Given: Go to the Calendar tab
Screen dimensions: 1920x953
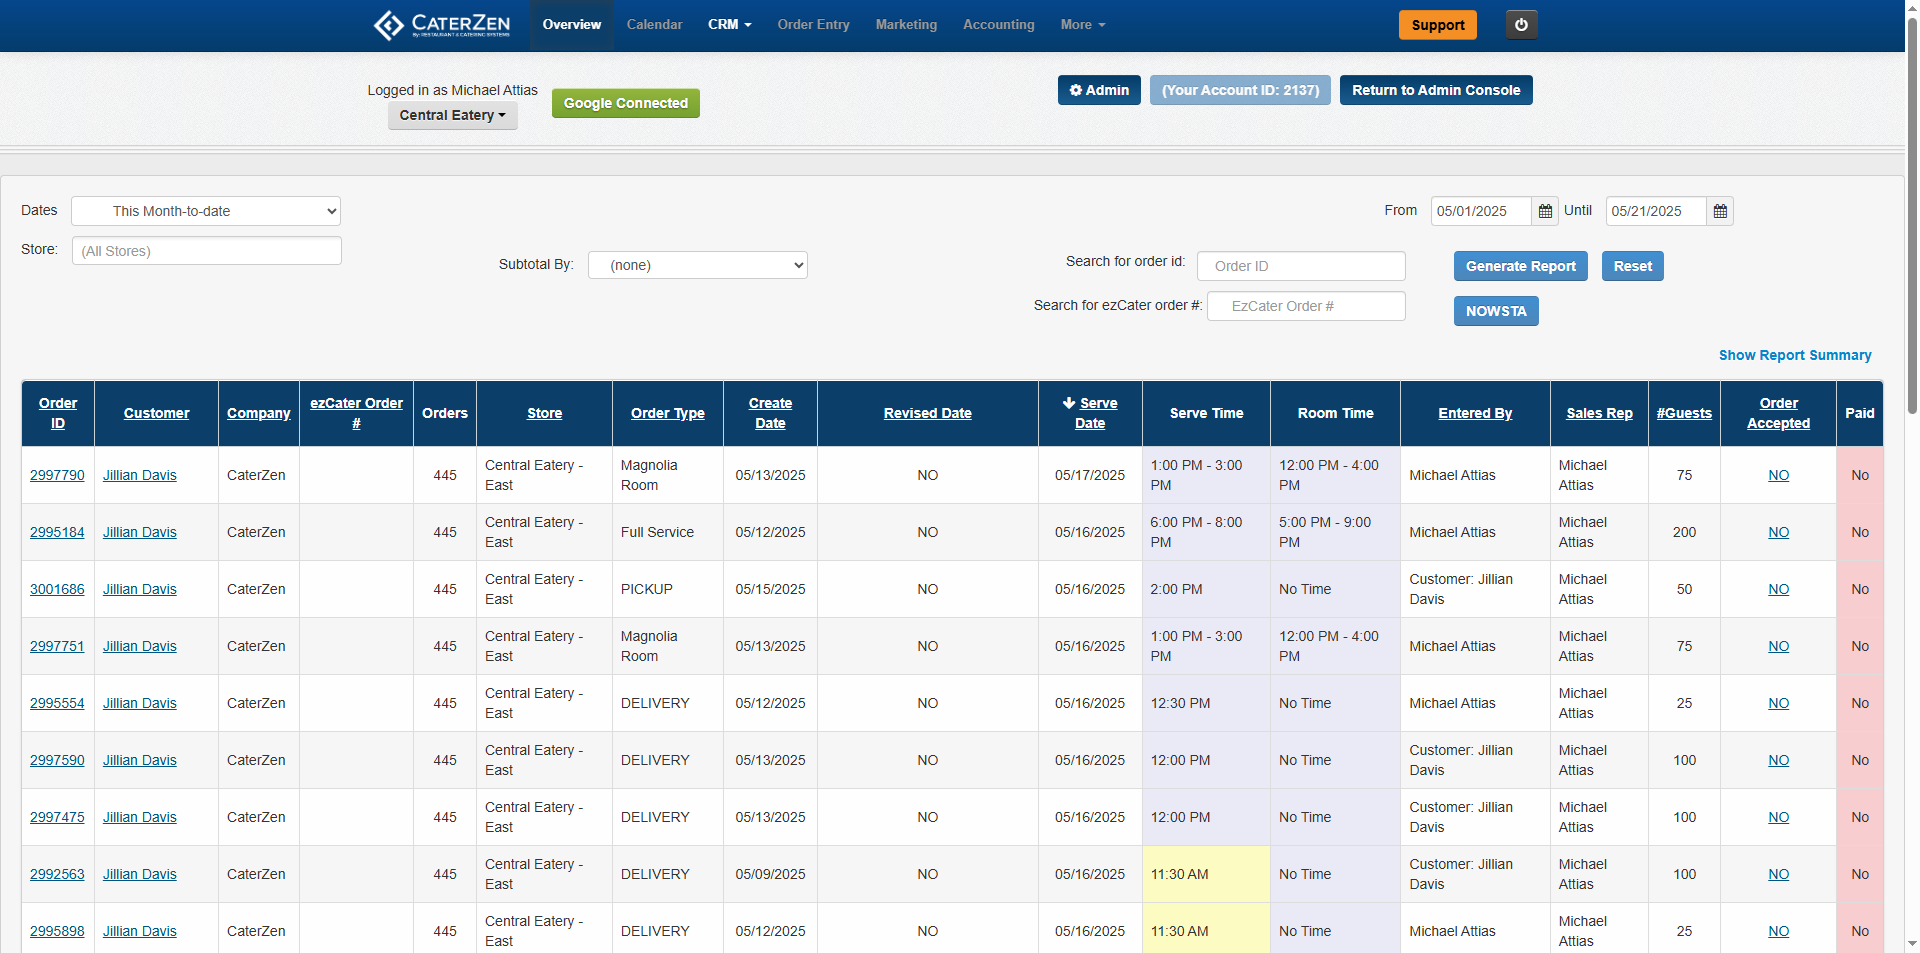Looking at the screenshot, I should 654,25.
